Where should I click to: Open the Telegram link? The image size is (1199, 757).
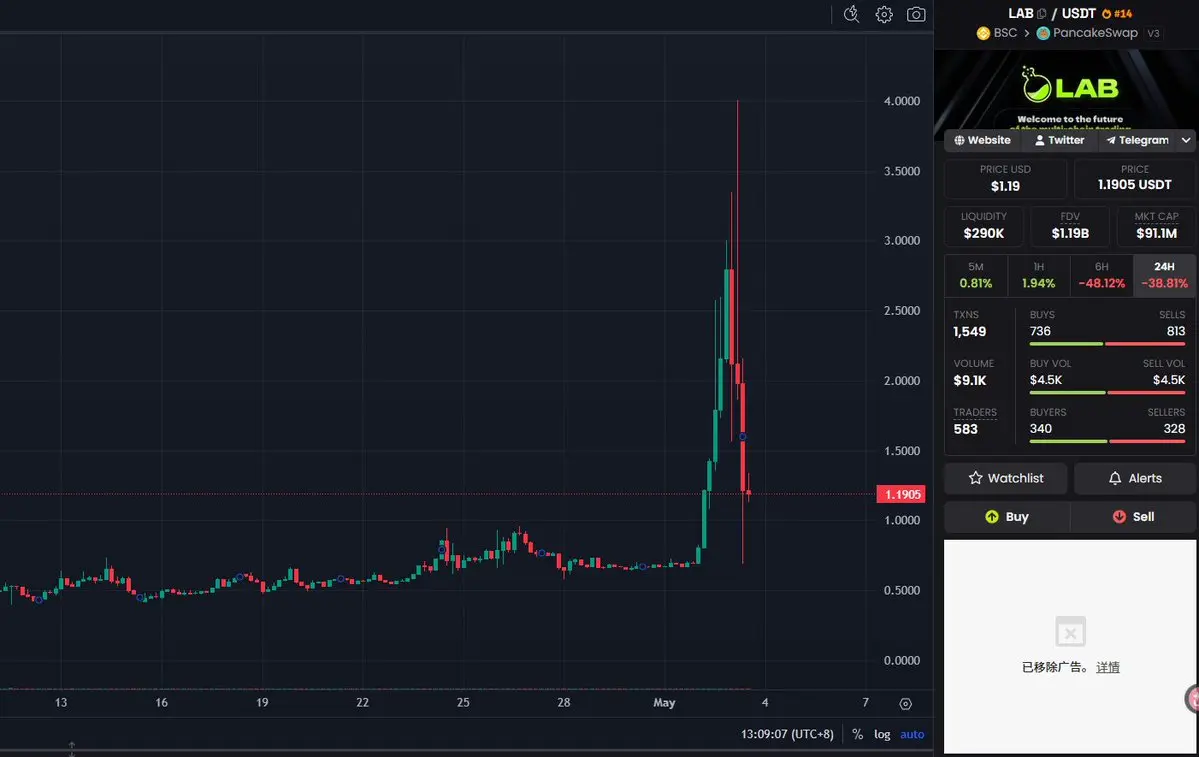pos(1137,140)
